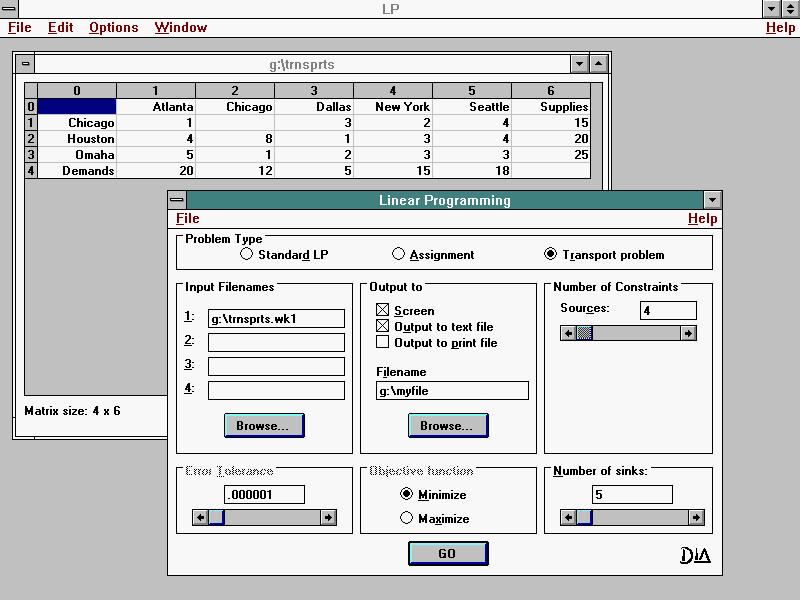Image resolution: width=800 pixels, height=600 pixels.
Task: Click the output Filename text field
Action: pos(452,391)
